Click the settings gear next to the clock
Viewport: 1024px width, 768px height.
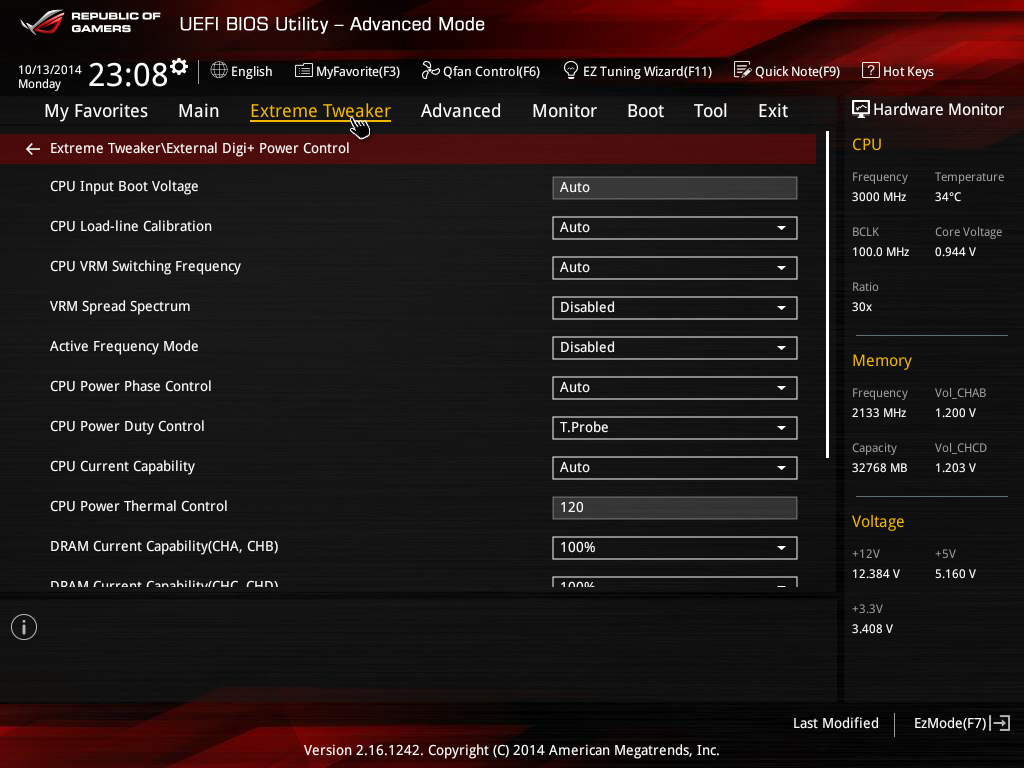179,67
